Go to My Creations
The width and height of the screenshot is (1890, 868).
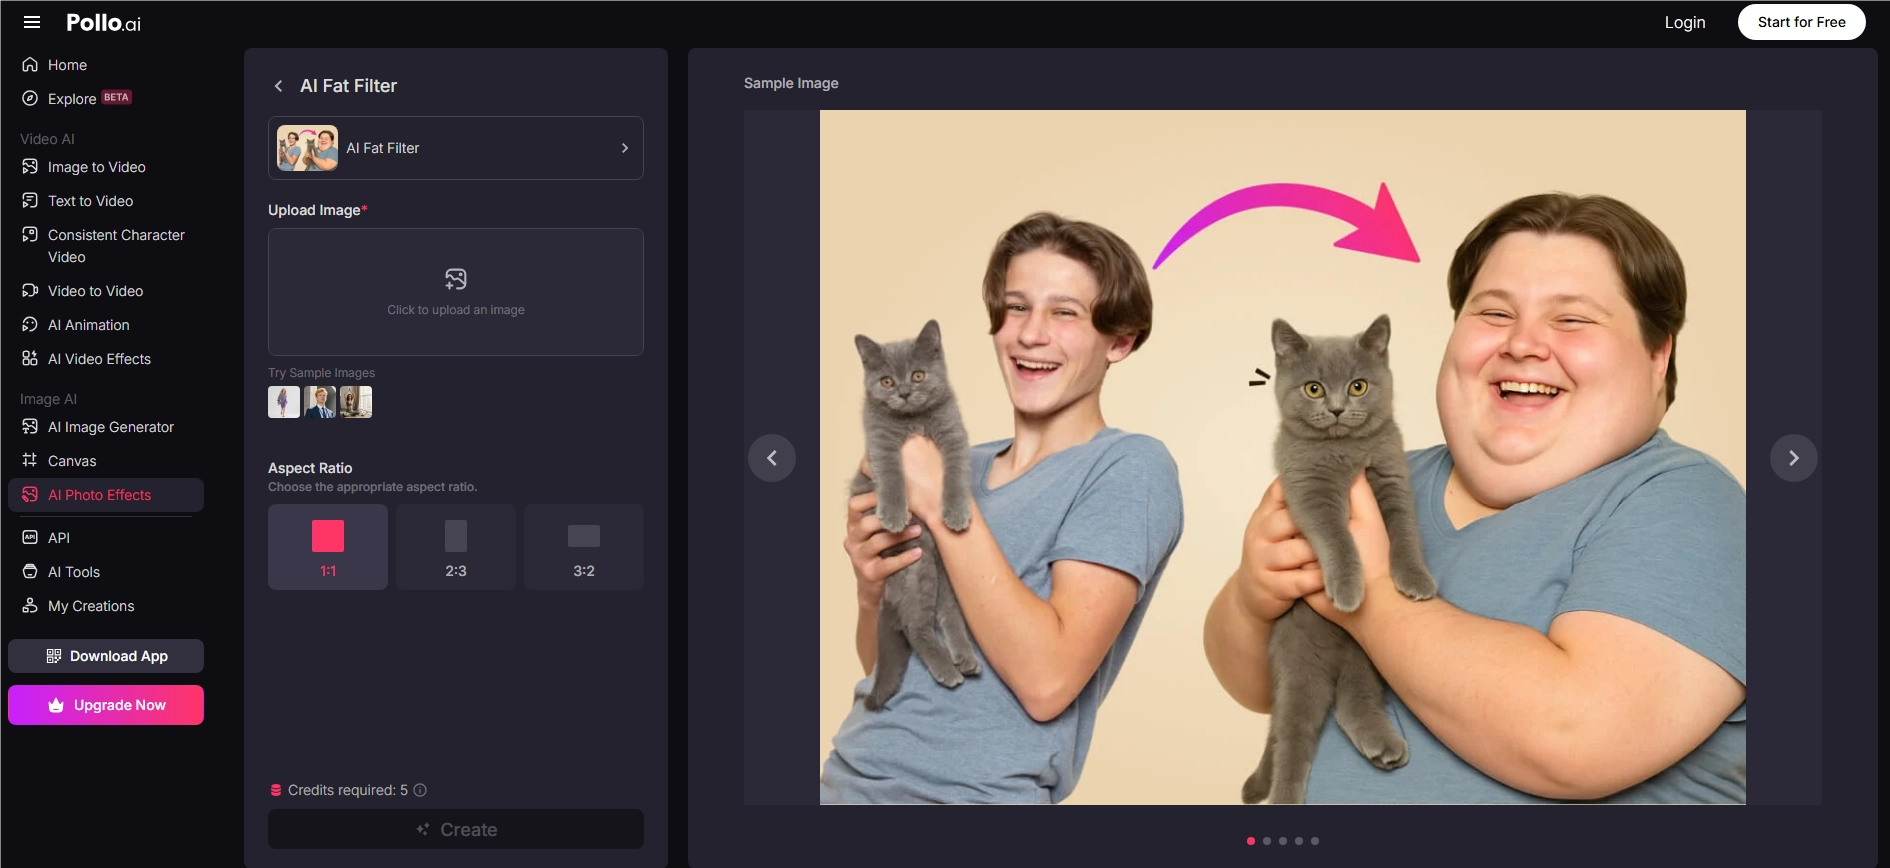90,606
